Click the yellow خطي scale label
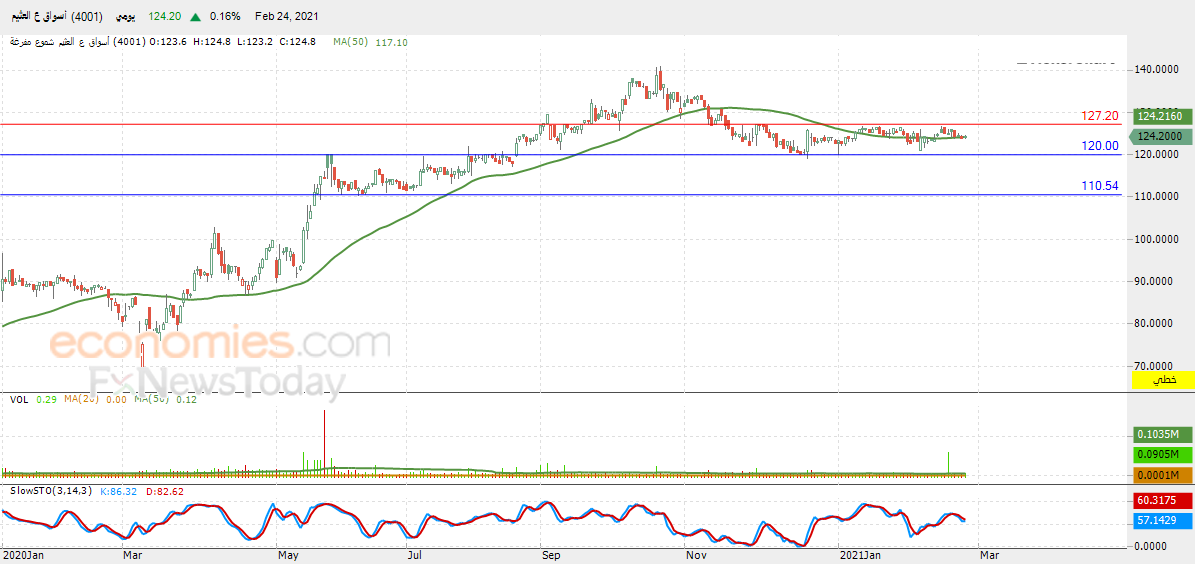 coord(1161,378)
